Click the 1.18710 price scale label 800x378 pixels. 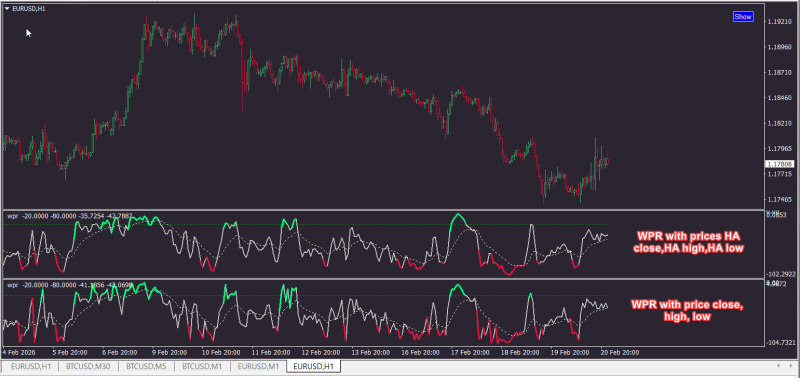tap(780, 73)
